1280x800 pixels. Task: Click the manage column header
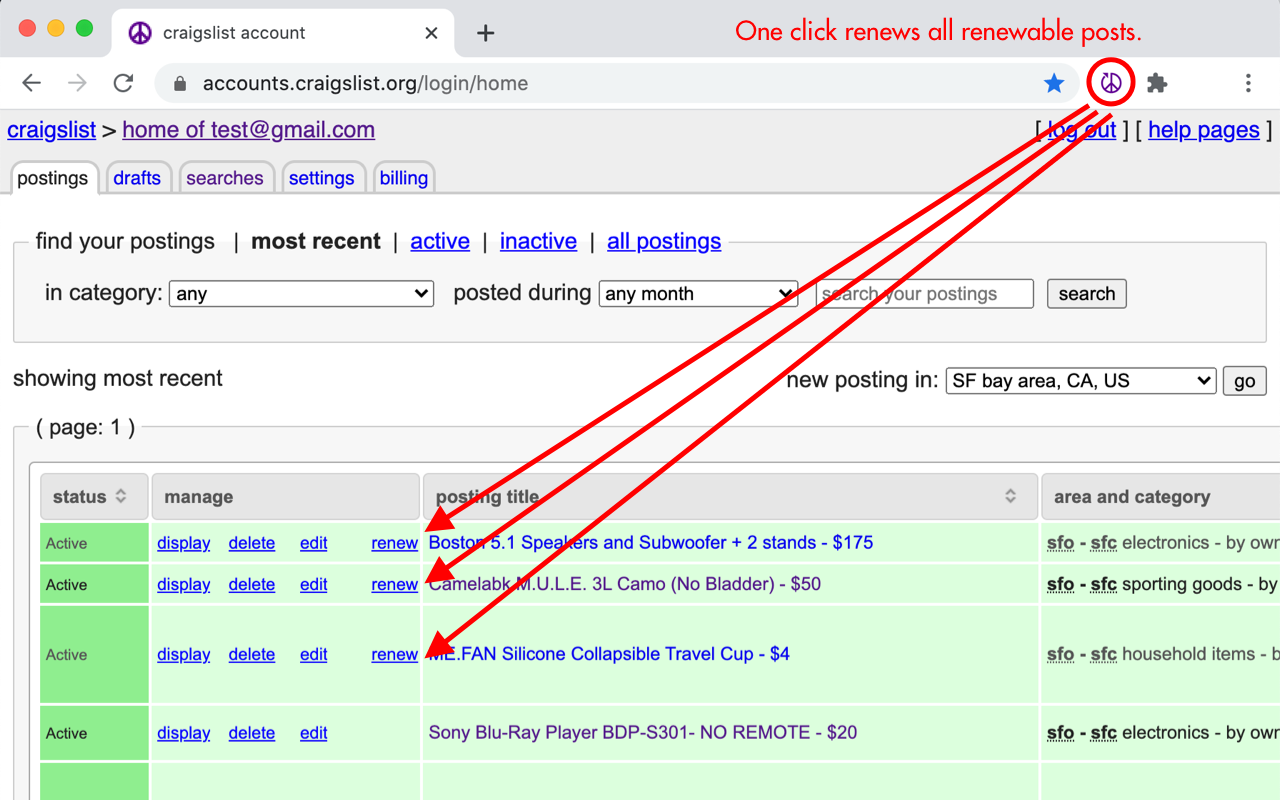click(x=286, y=497)
